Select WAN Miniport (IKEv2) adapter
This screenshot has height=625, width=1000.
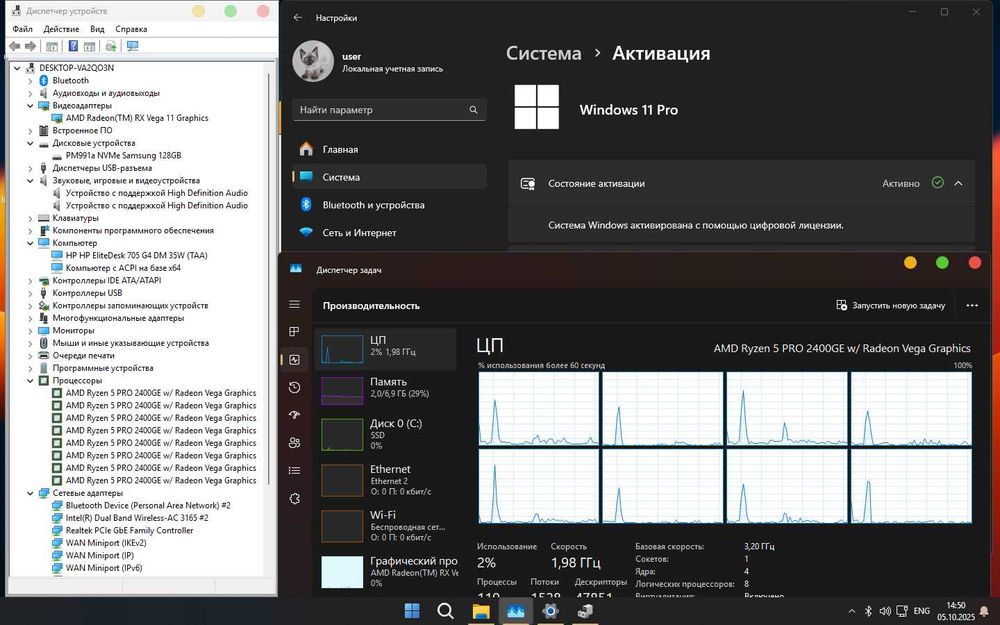point(106,543)
